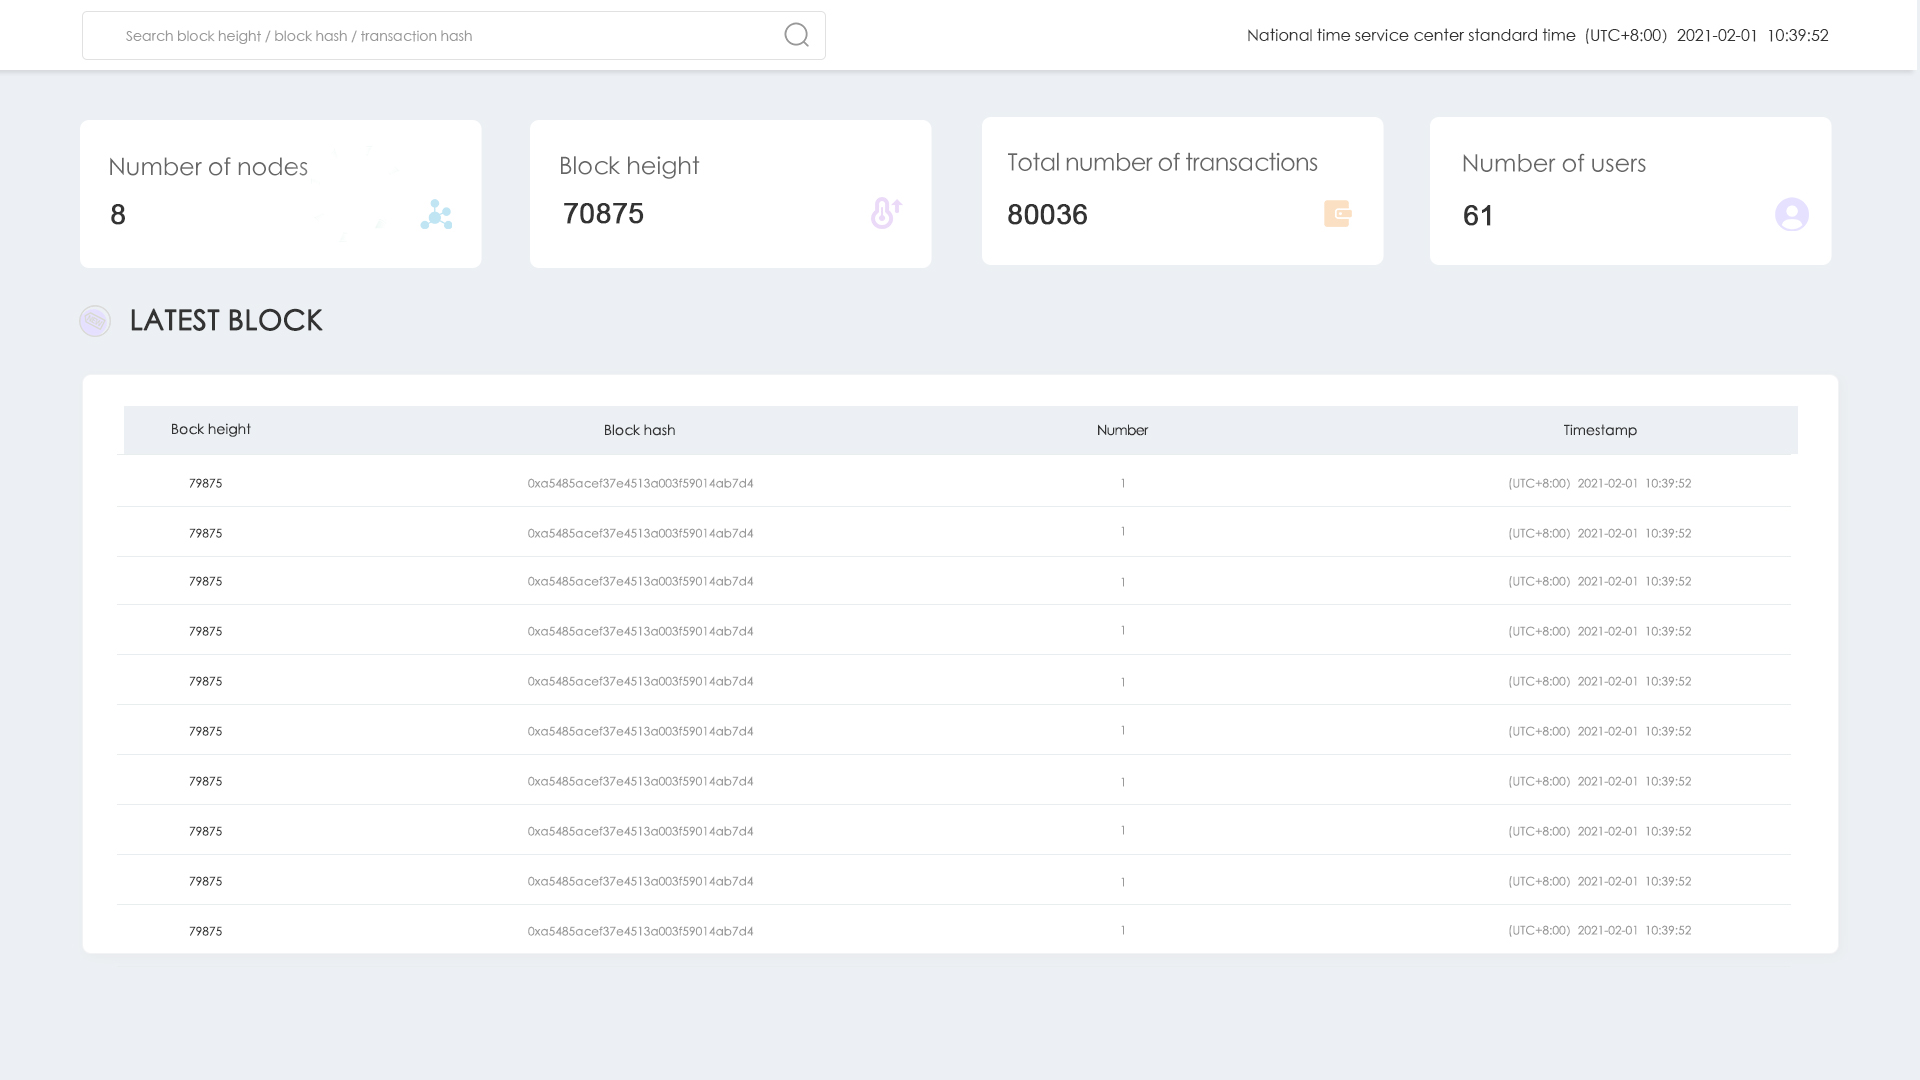Sort by Bock height column header
The width and height of the screenshot is (1920, 1080).
point(210,429)
